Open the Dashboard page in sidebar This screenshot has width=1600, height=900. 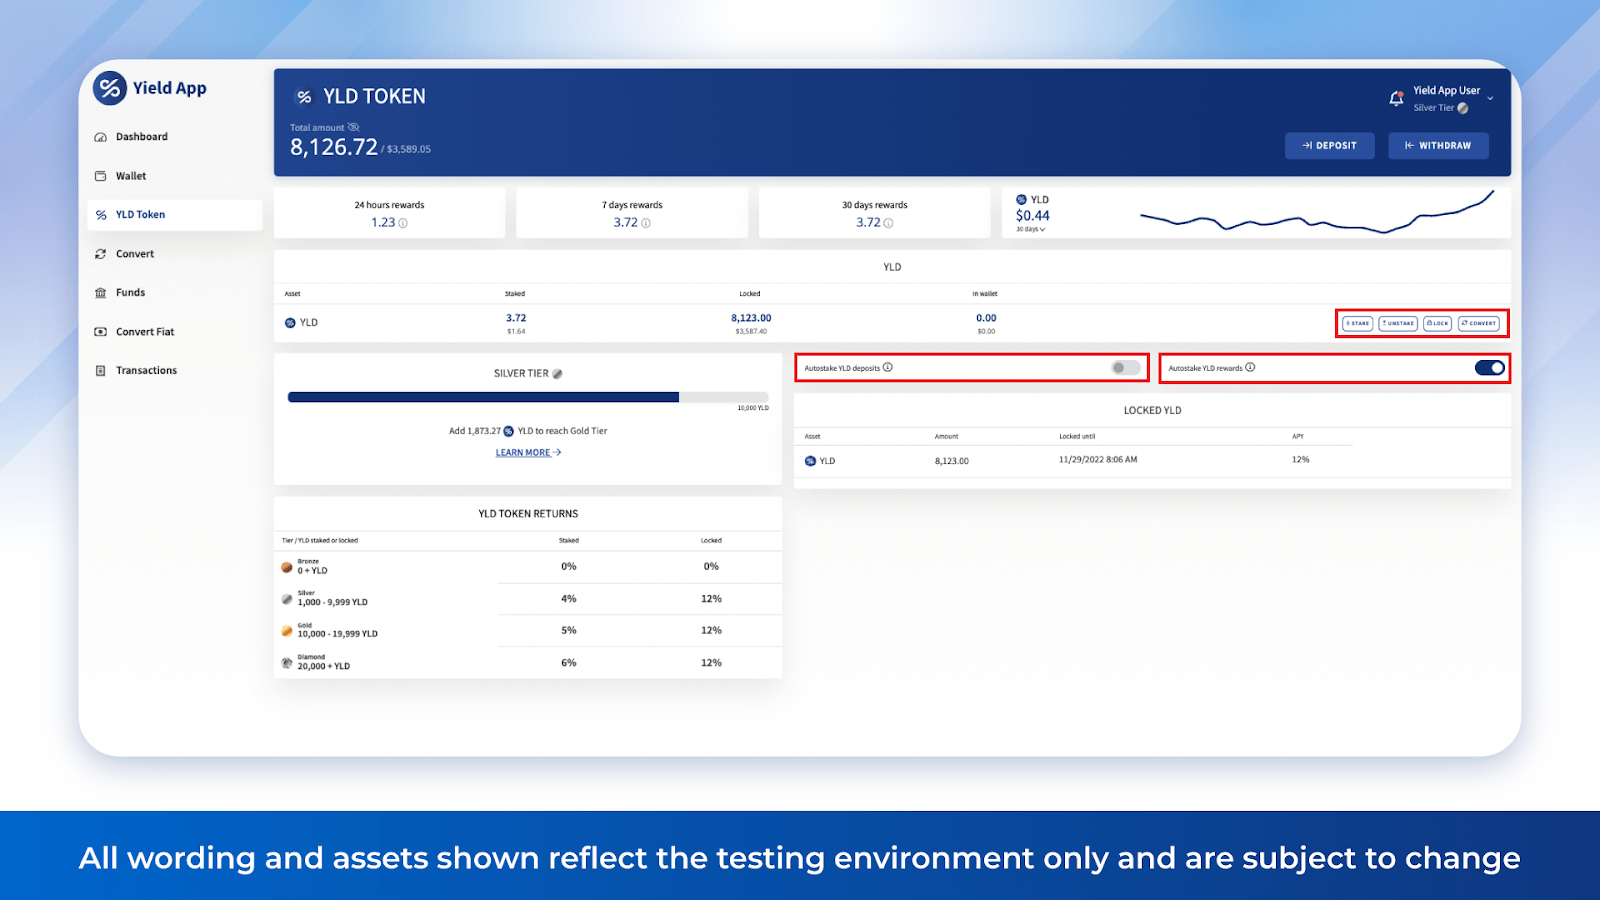pos(141,137)
